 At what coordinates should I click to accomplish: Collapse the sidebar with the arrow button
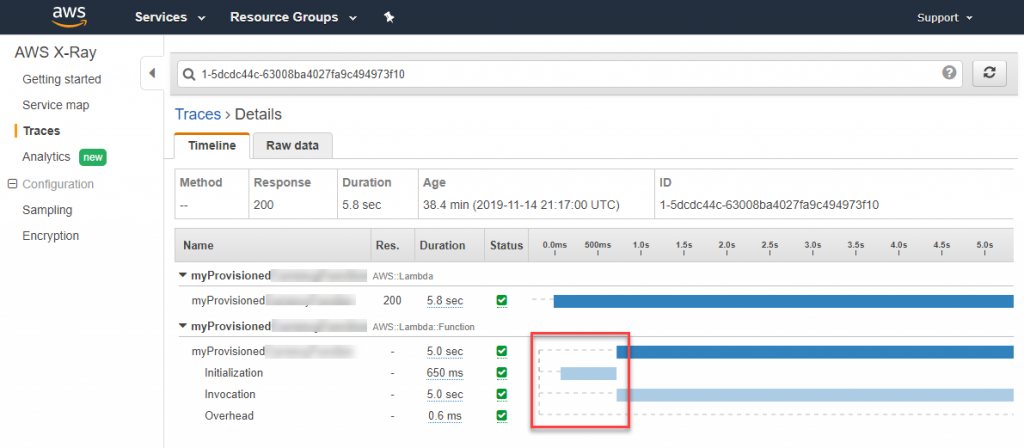pos(152,73)
